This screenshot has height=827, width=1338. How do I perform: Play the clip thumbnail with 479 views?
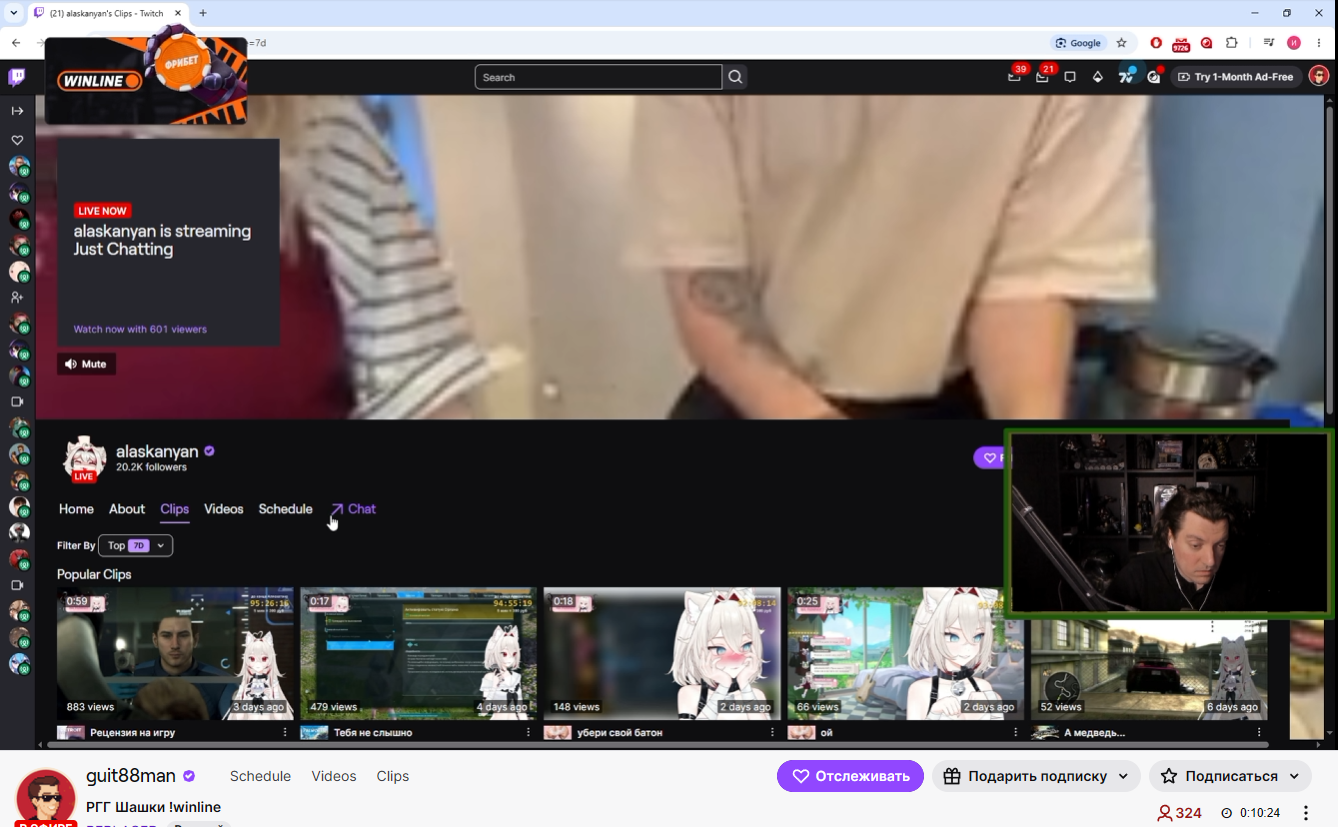419,653
